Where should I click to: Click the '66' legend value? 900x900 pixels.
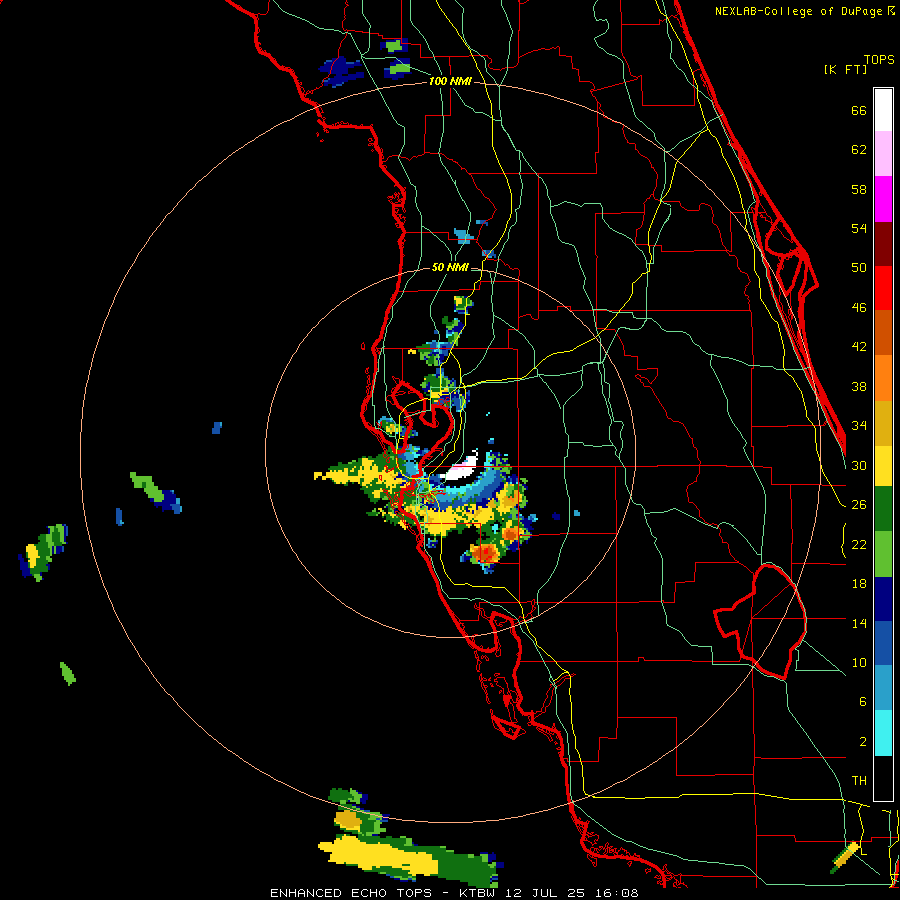859,111
